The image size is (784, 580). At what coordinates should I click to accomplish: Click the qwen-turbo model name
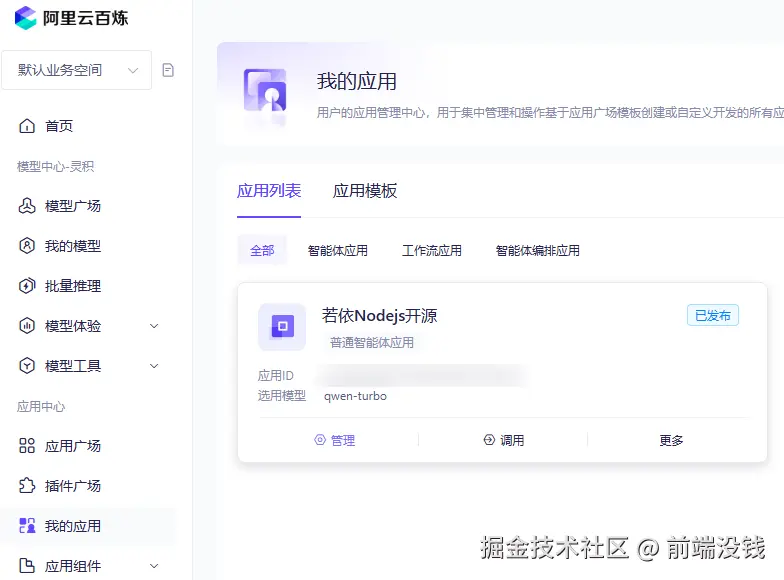tap(355, 396)
